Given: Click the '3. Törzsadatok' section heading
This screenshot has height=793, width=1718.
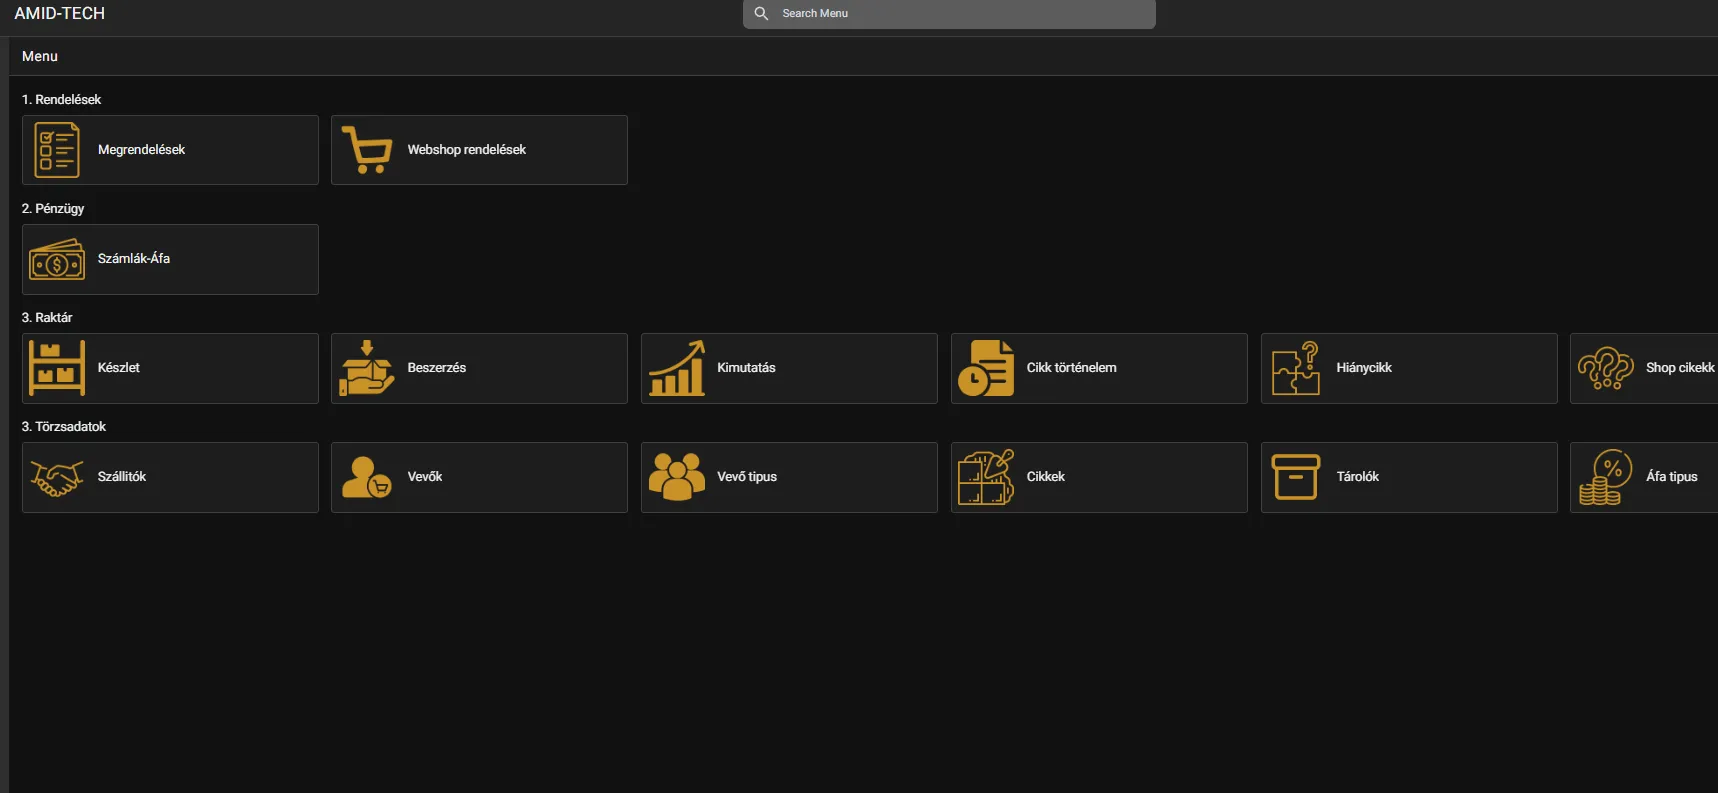Looking at the screenshot, I should [x=64, y=426].
